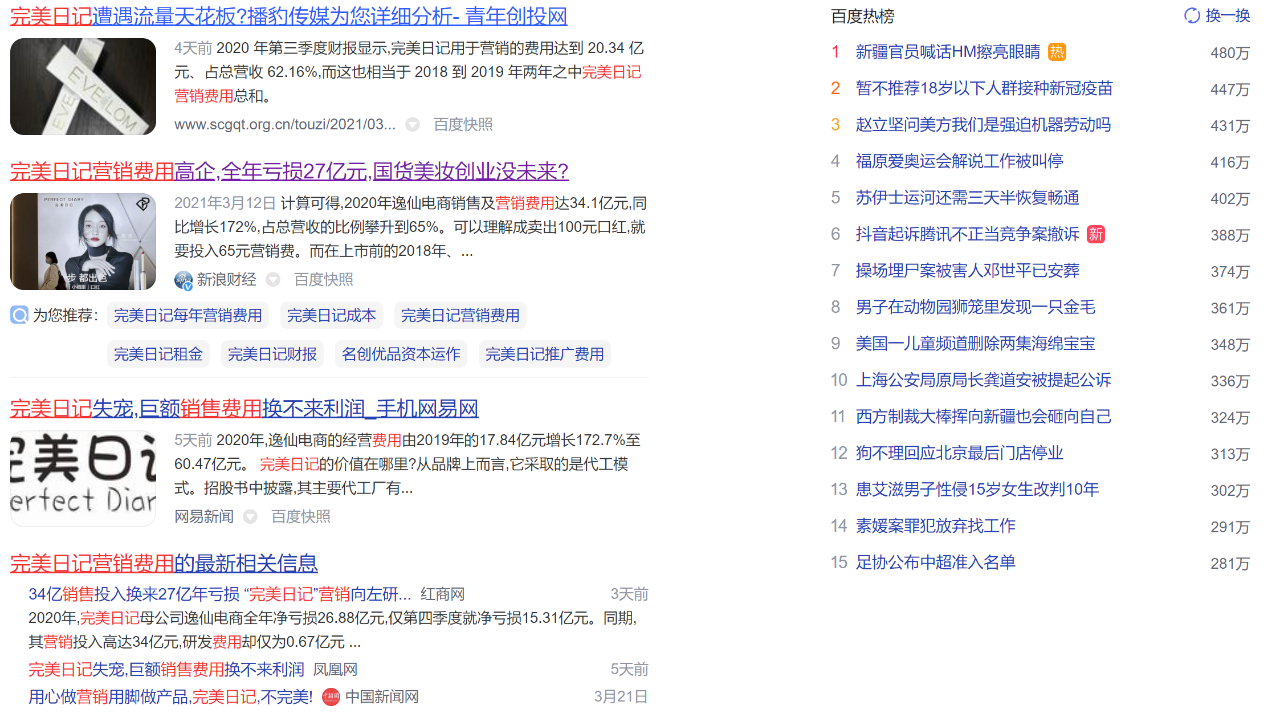The height and width of the screenshot is (713, 1280).
Task: Click the 新浪财经 source logo icon
Action: (x=183, y=280)
